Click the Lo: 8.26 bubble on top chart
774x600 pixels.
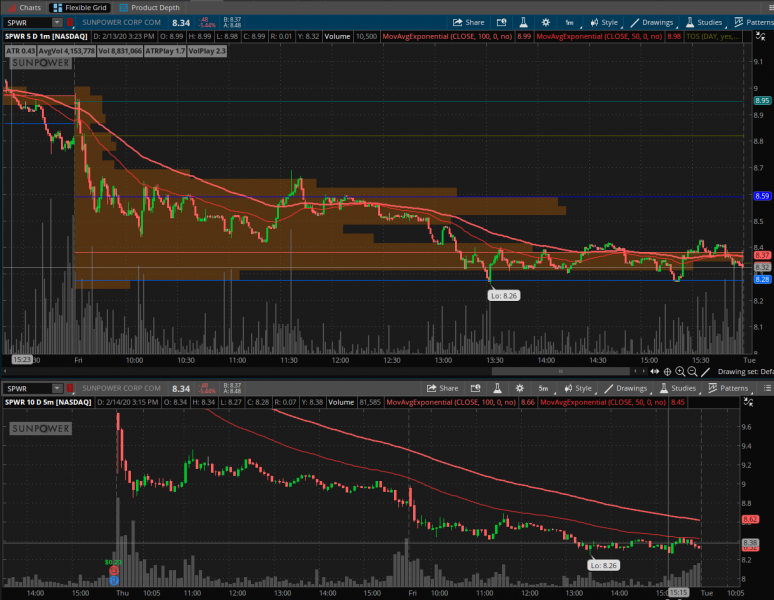click(x=503, y=296)
